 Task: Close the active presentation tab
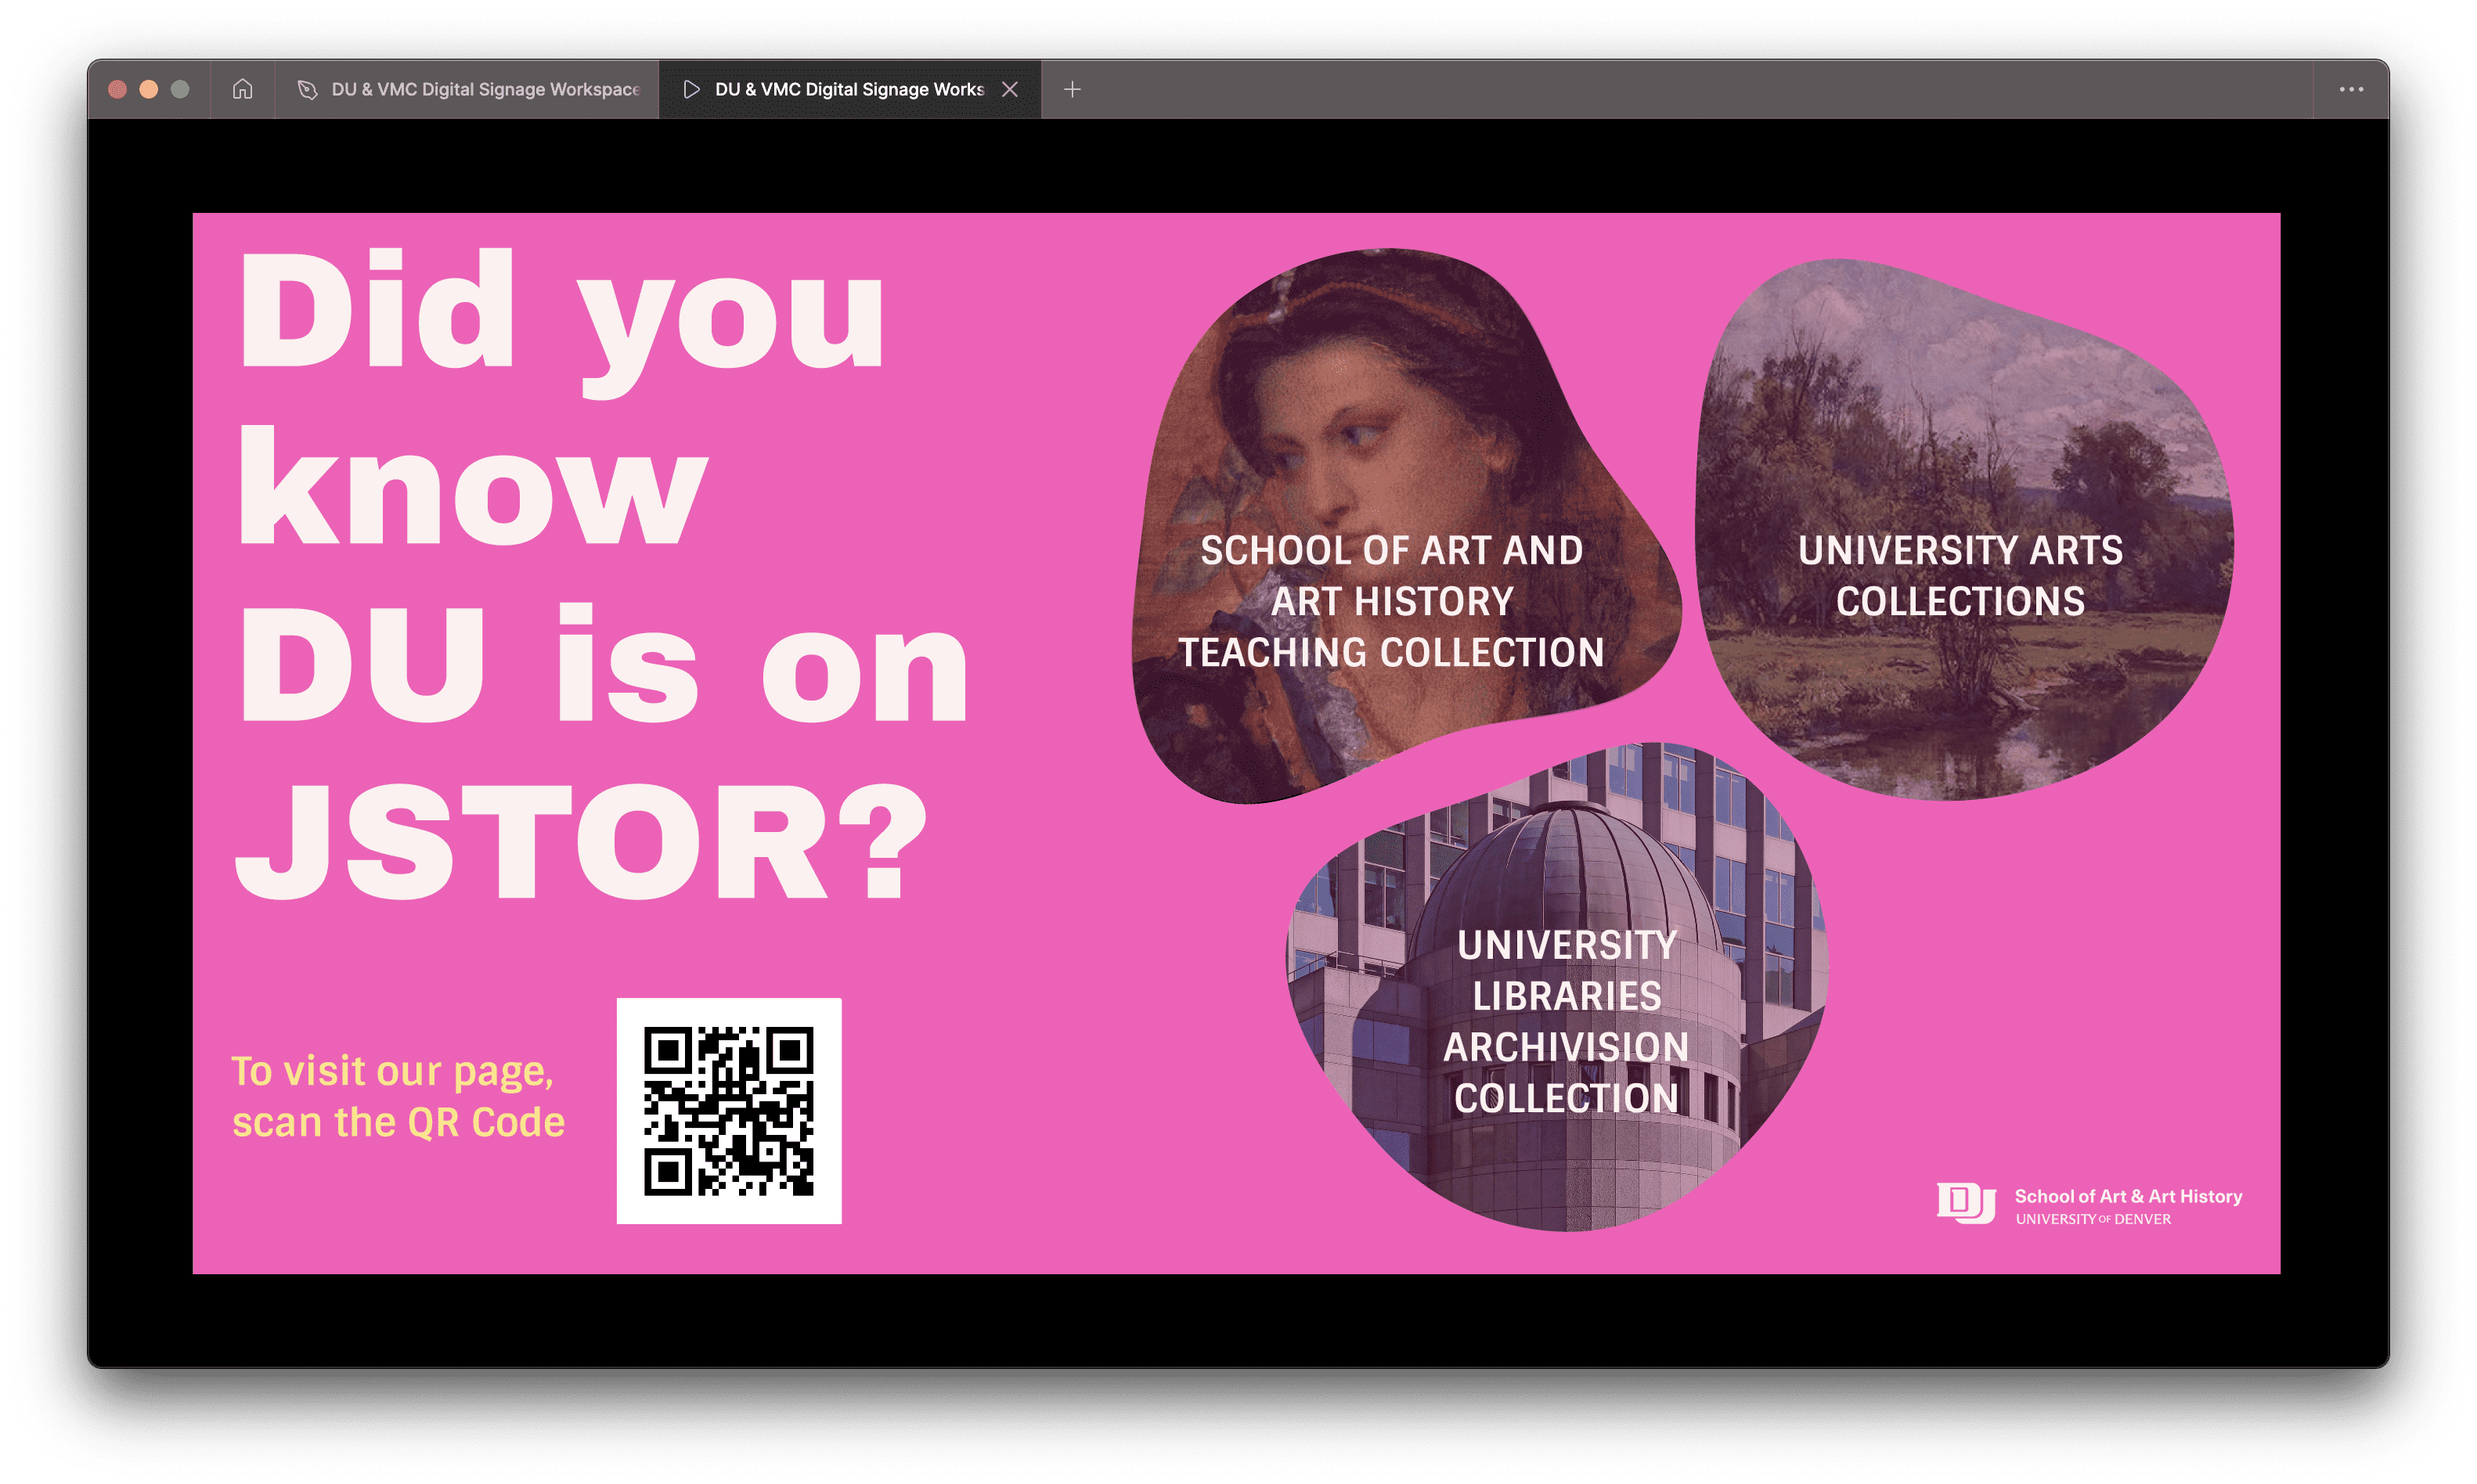[1010, 89]
